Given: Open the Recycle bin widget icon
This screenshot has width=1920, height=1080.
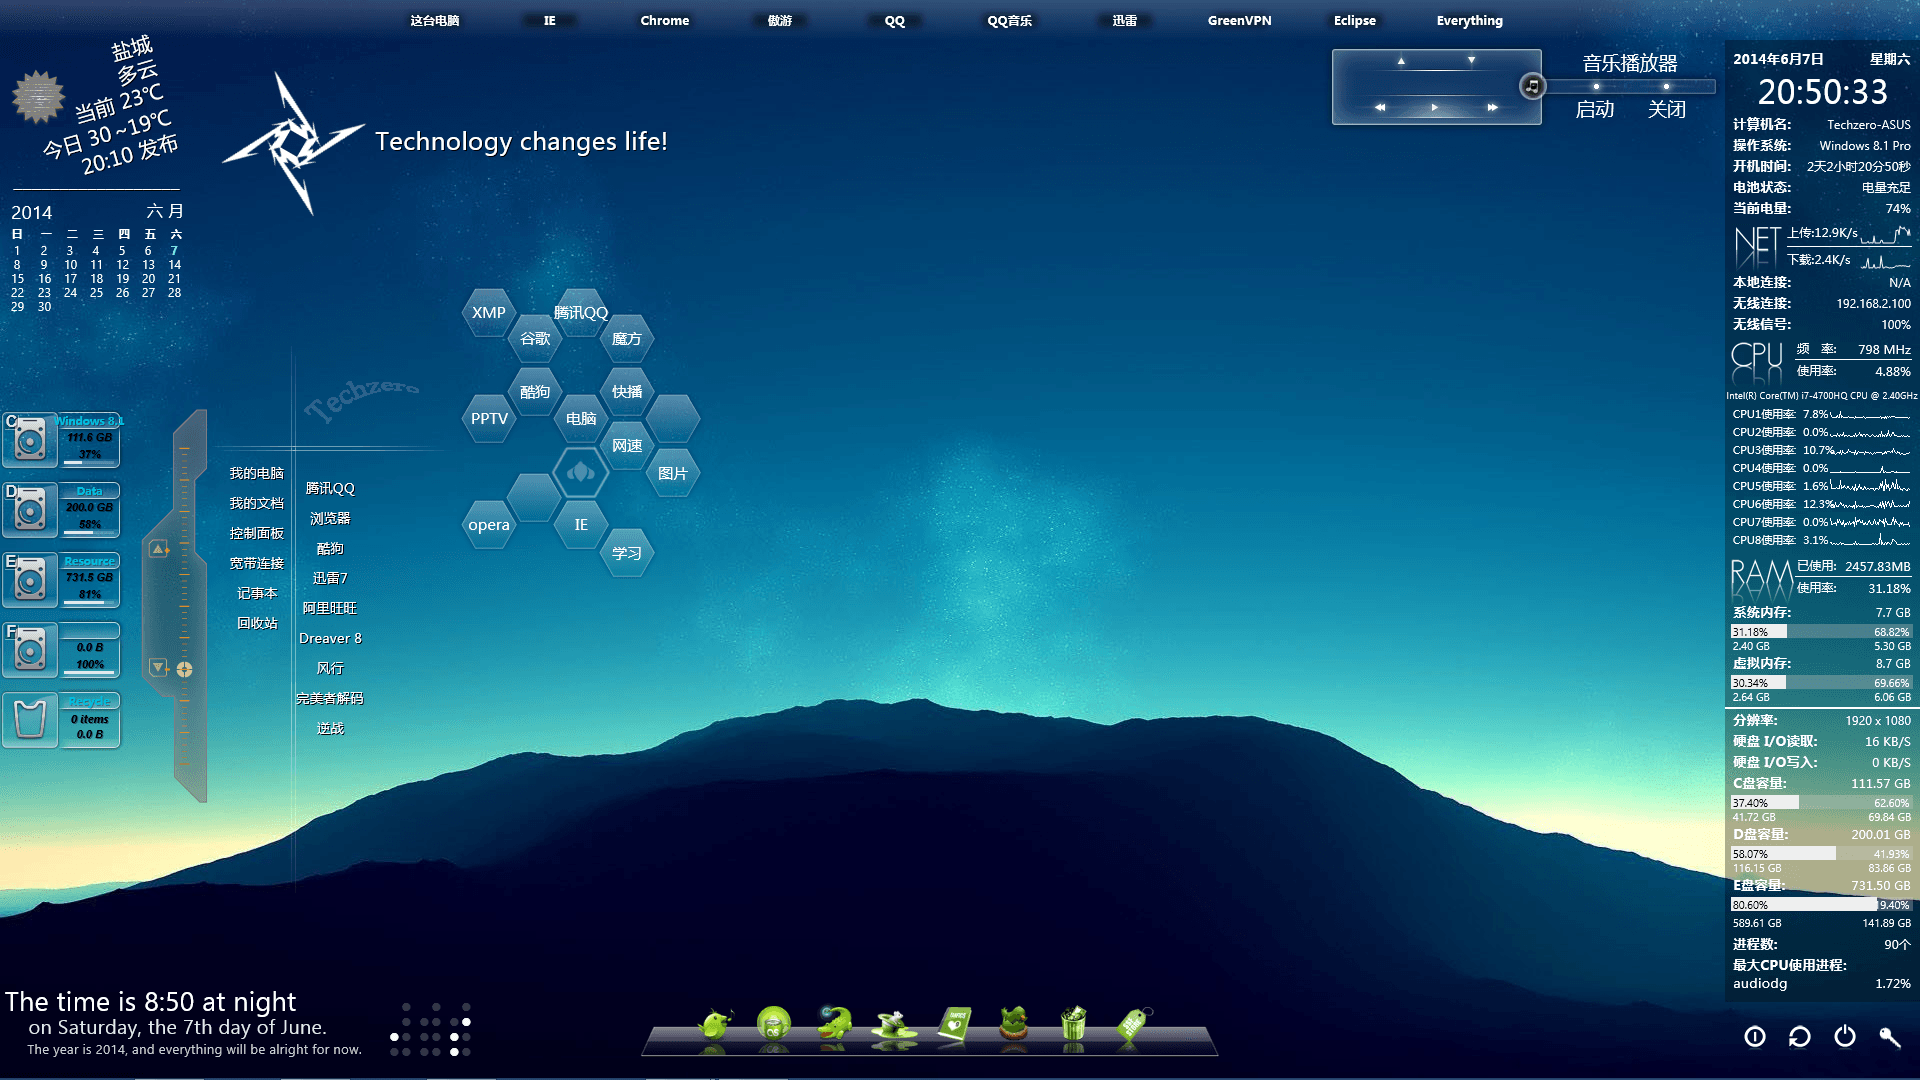Looking at the screenshot, I should tap(30, 719).
